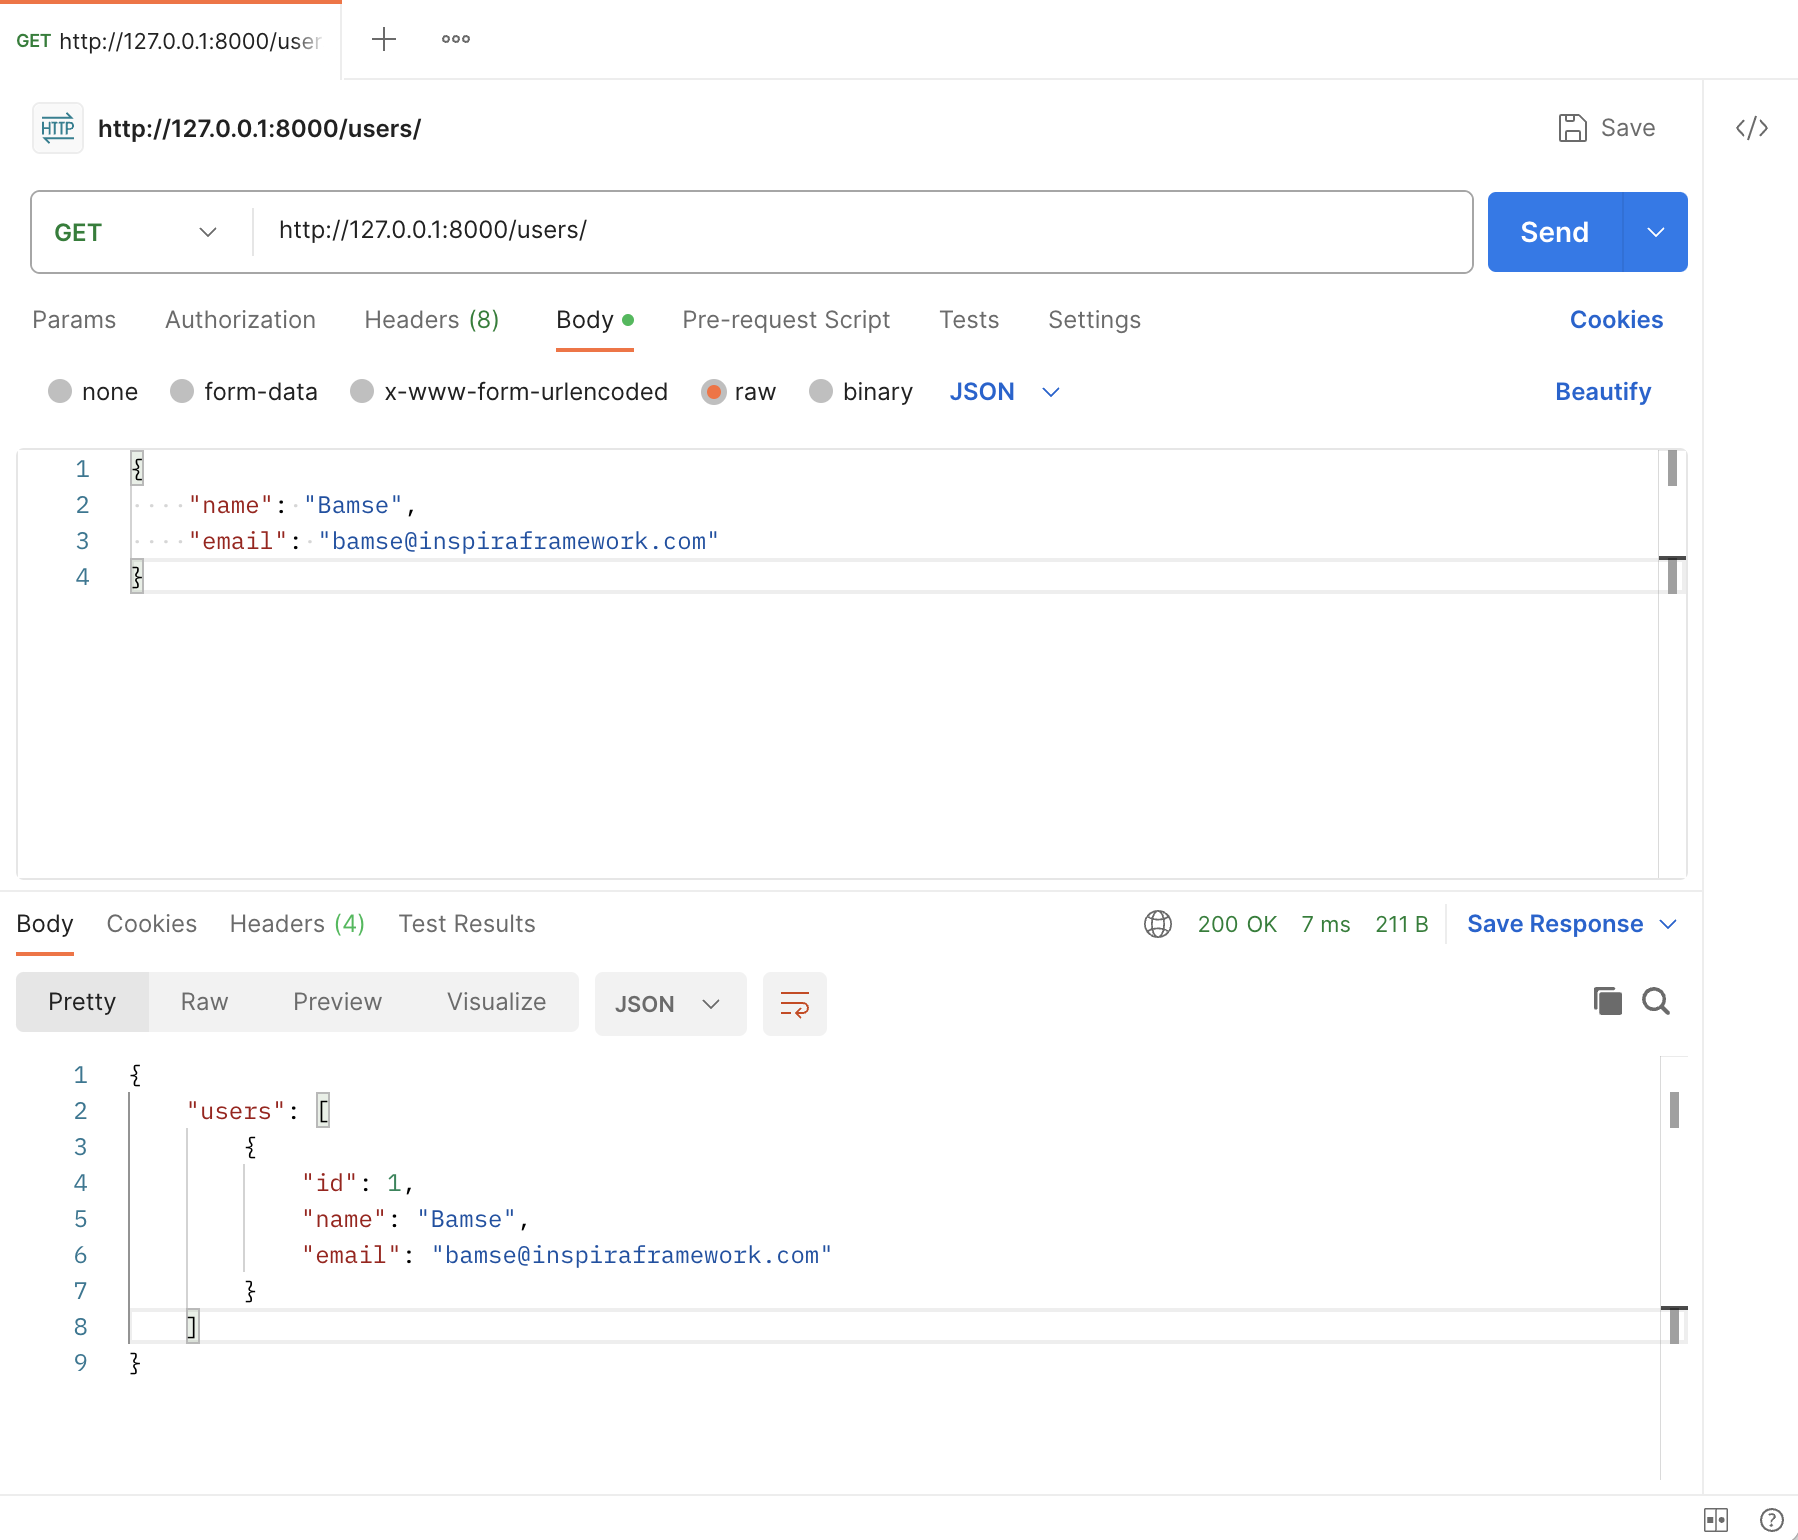Open the code snippet panel icon

click(x=1752, y=128)
